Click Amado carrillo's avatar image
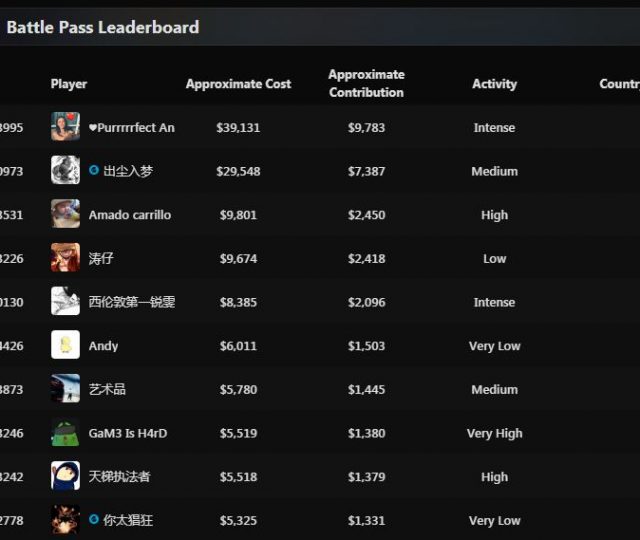The image size is (640, 540). (x=65, y=214)
